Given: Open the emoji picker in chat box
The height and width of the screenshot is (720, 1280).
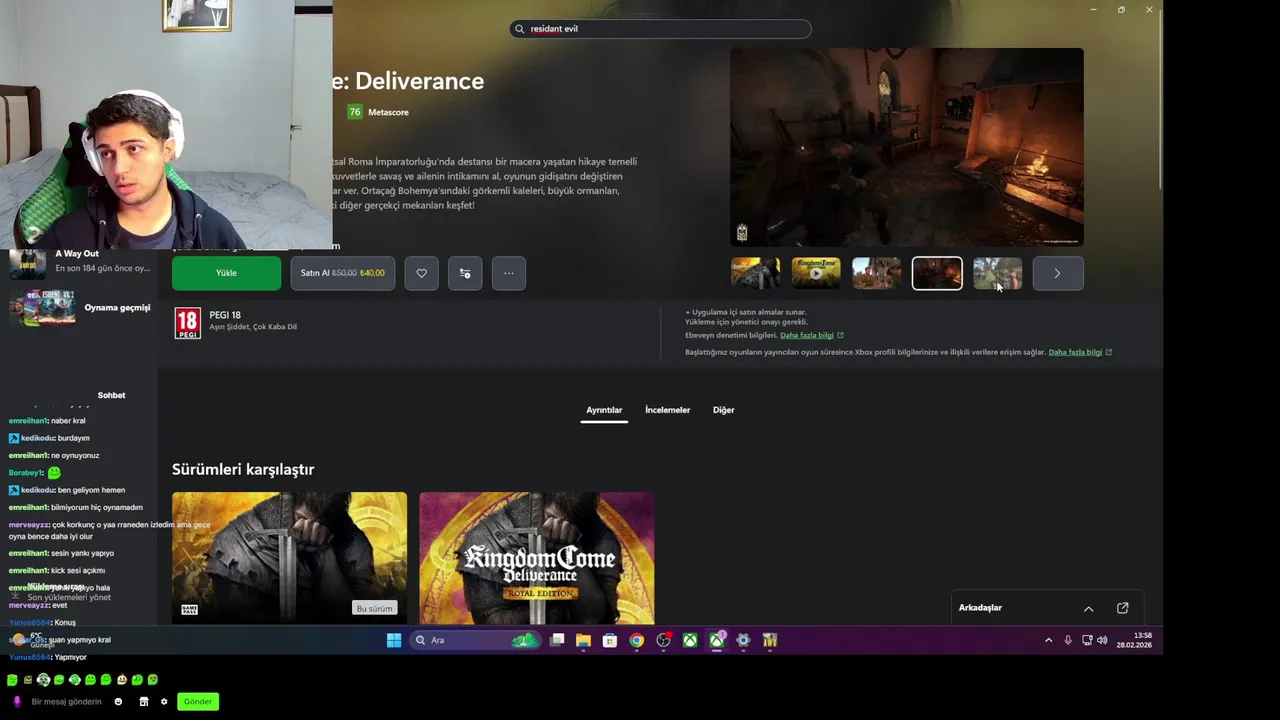Looking at the screenshot, I should click(x=118, y=702).
